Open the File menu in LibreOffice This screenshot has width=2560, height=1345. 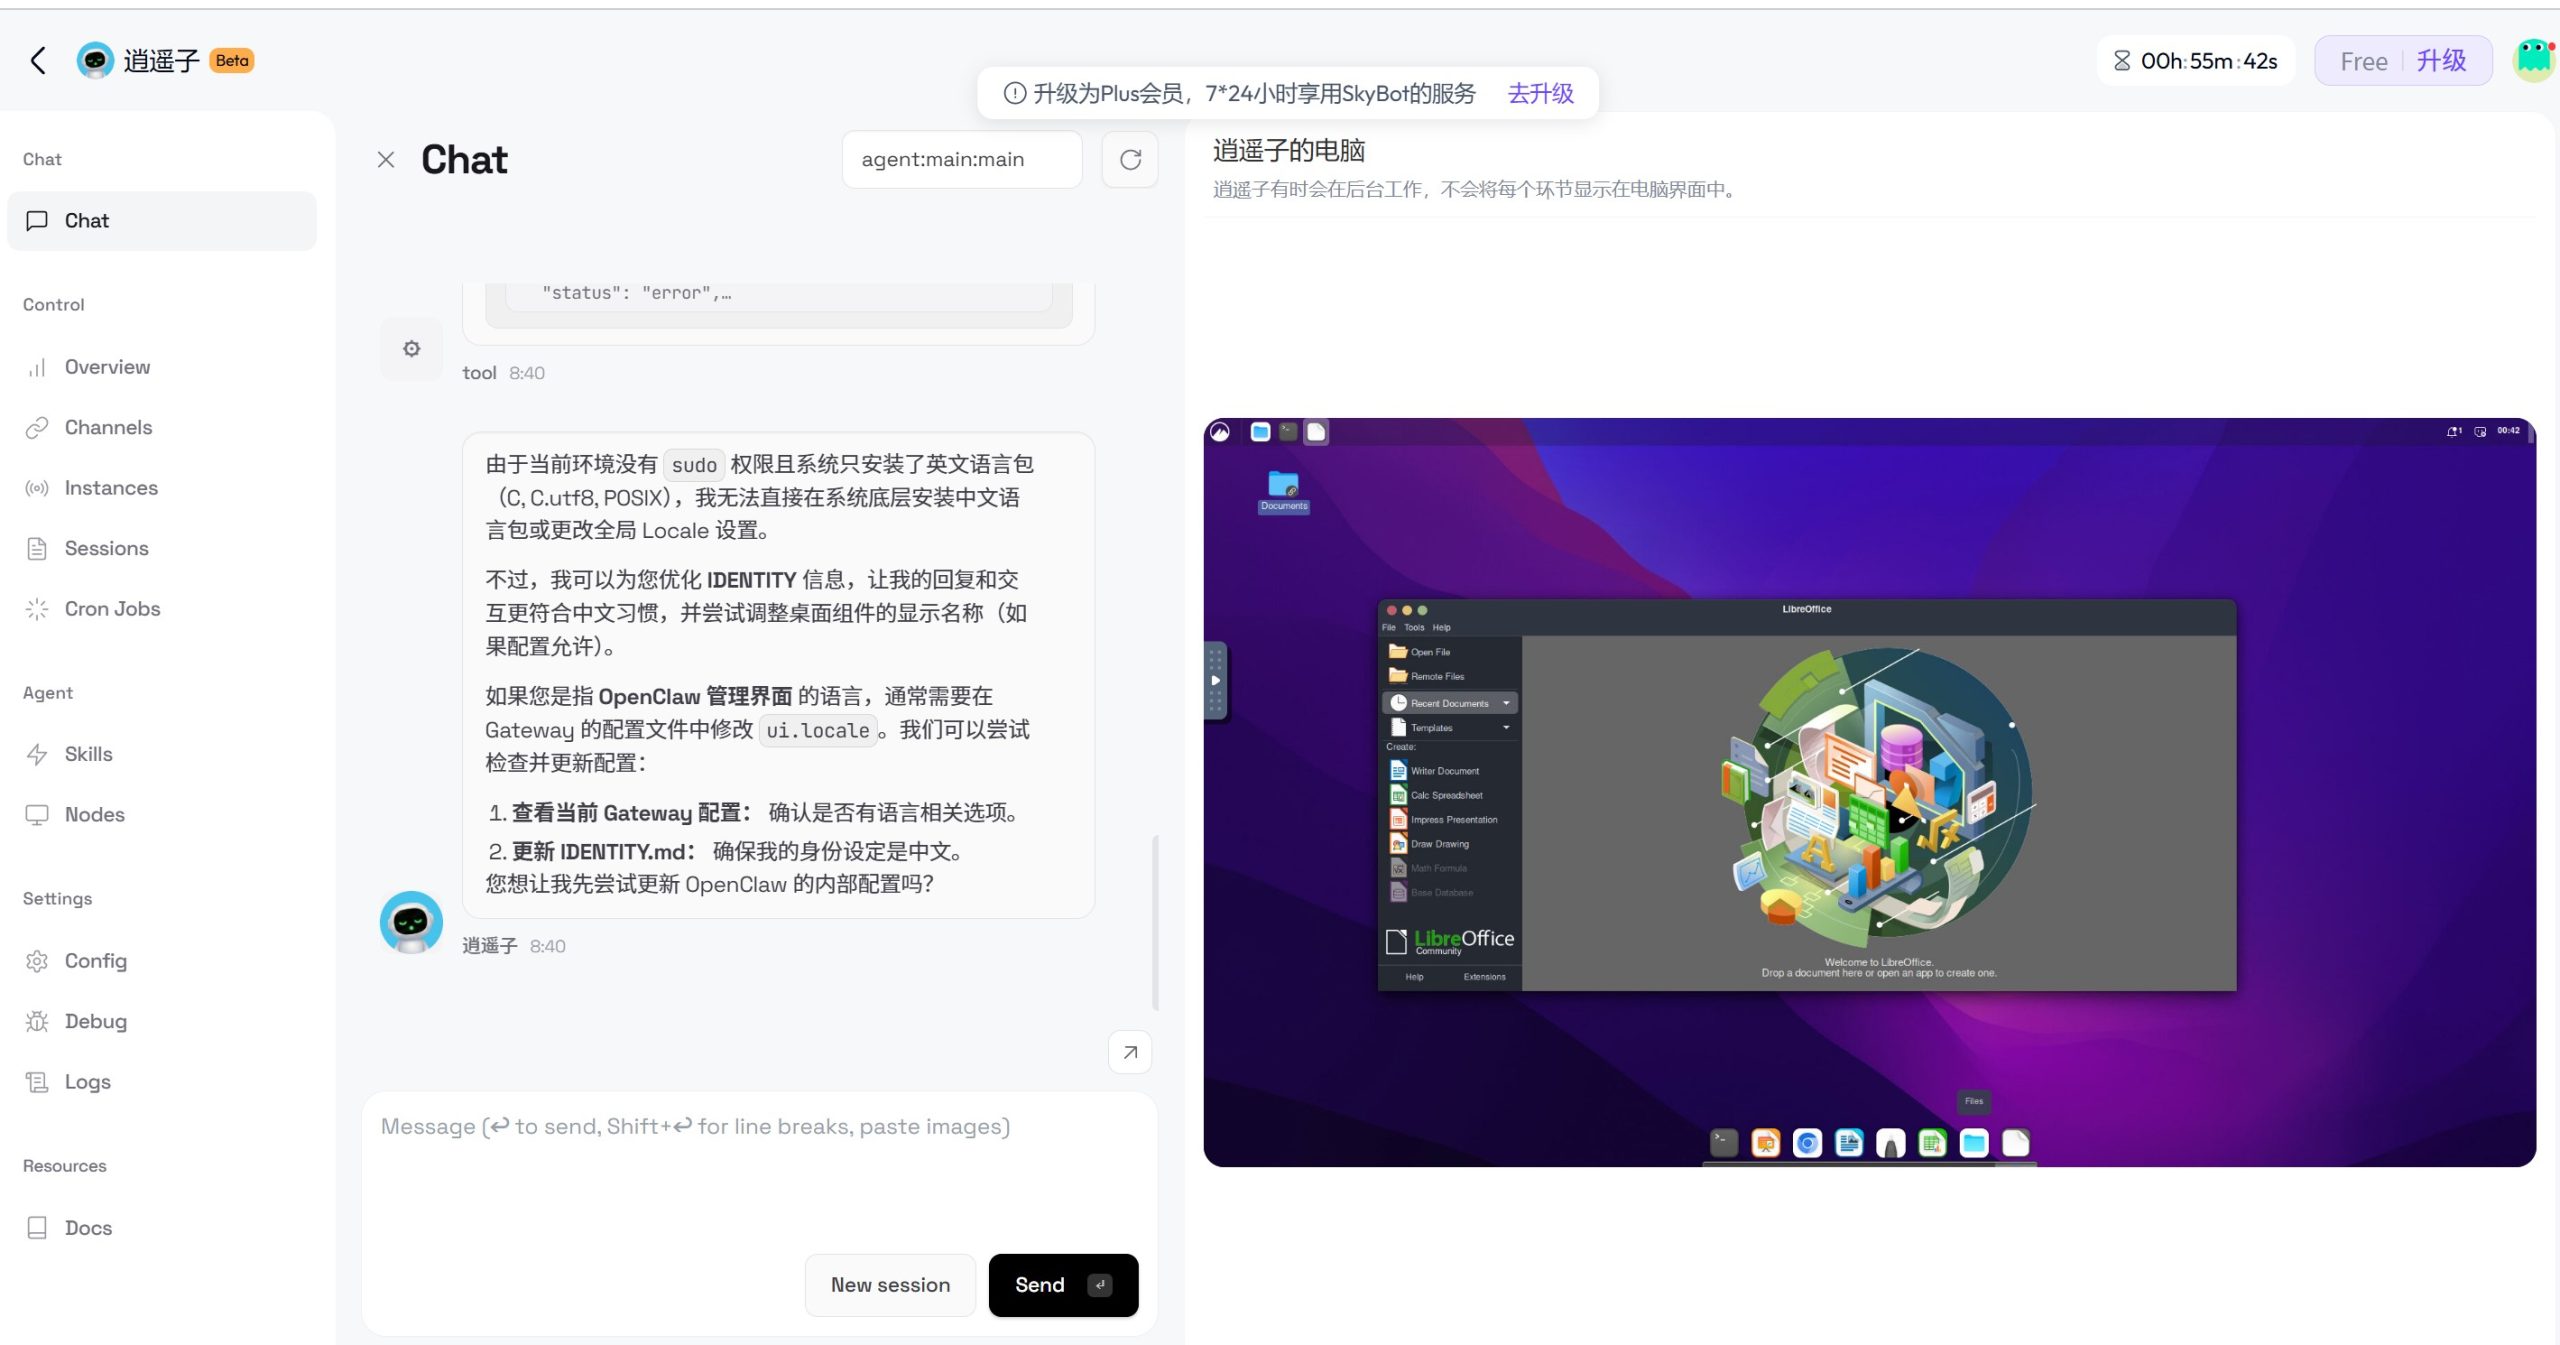[1388, 627]
